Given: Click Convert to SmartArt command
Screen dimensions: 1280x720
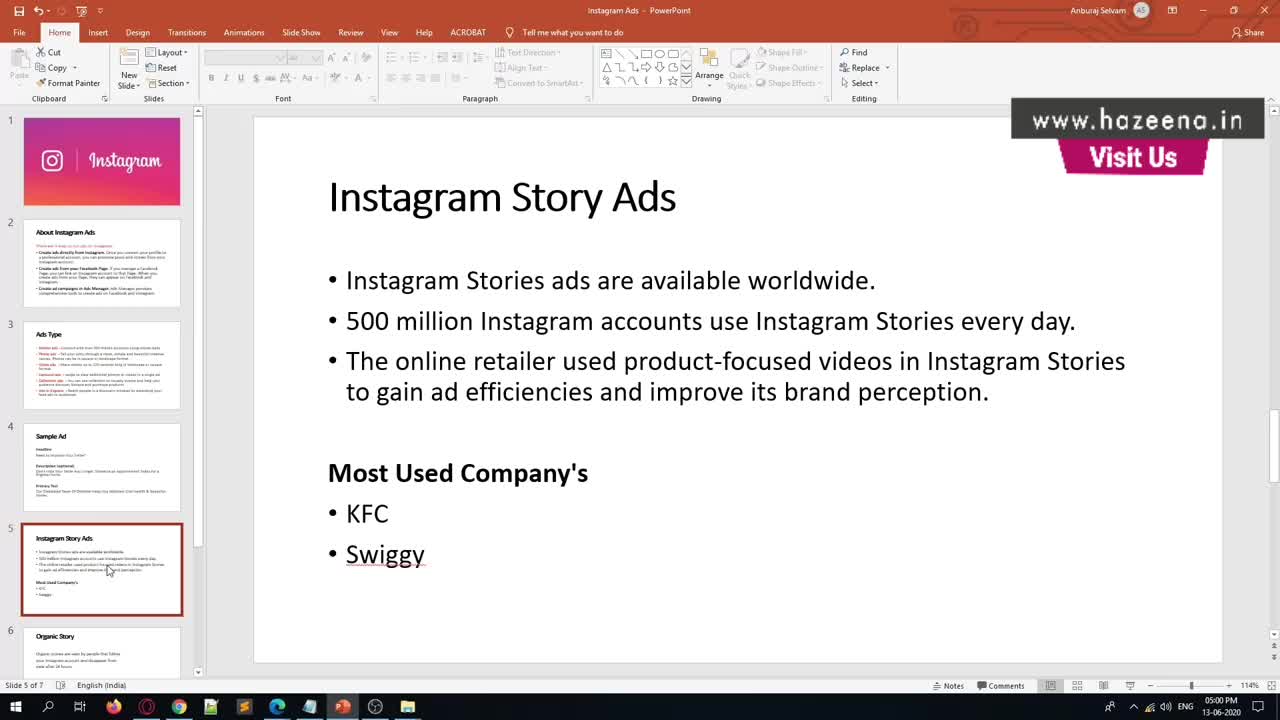Looking at the screenshot, I should 540,83.
